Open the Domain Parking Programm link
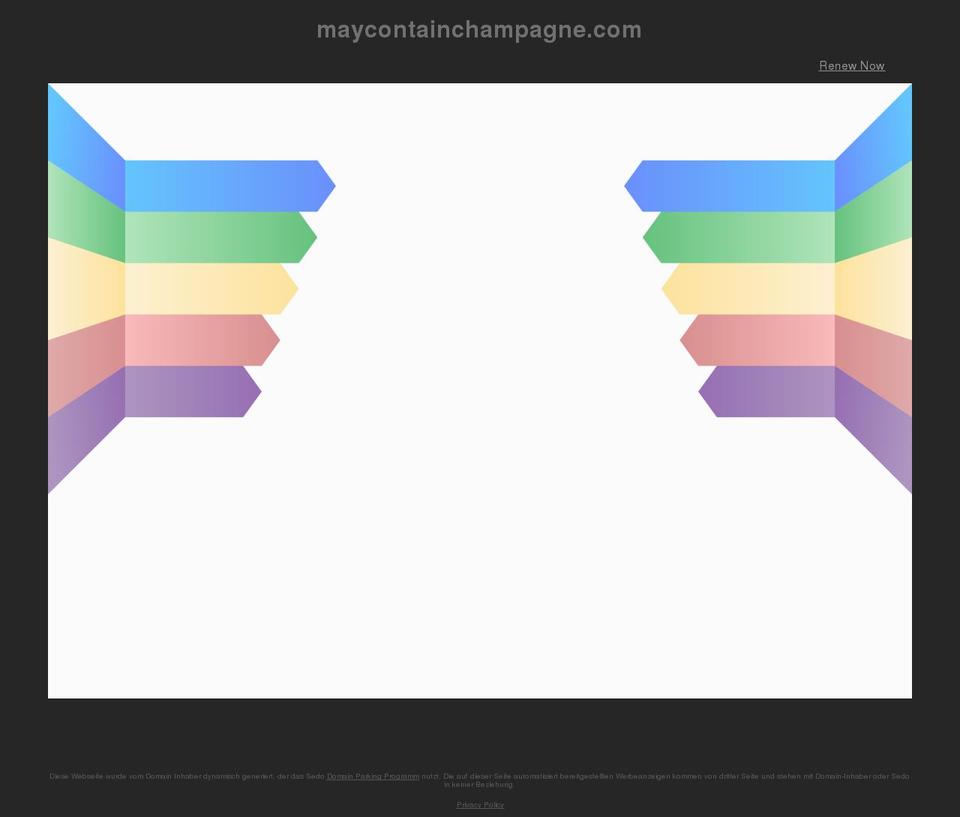The image size is (960, 817). [x=373, y=776]
